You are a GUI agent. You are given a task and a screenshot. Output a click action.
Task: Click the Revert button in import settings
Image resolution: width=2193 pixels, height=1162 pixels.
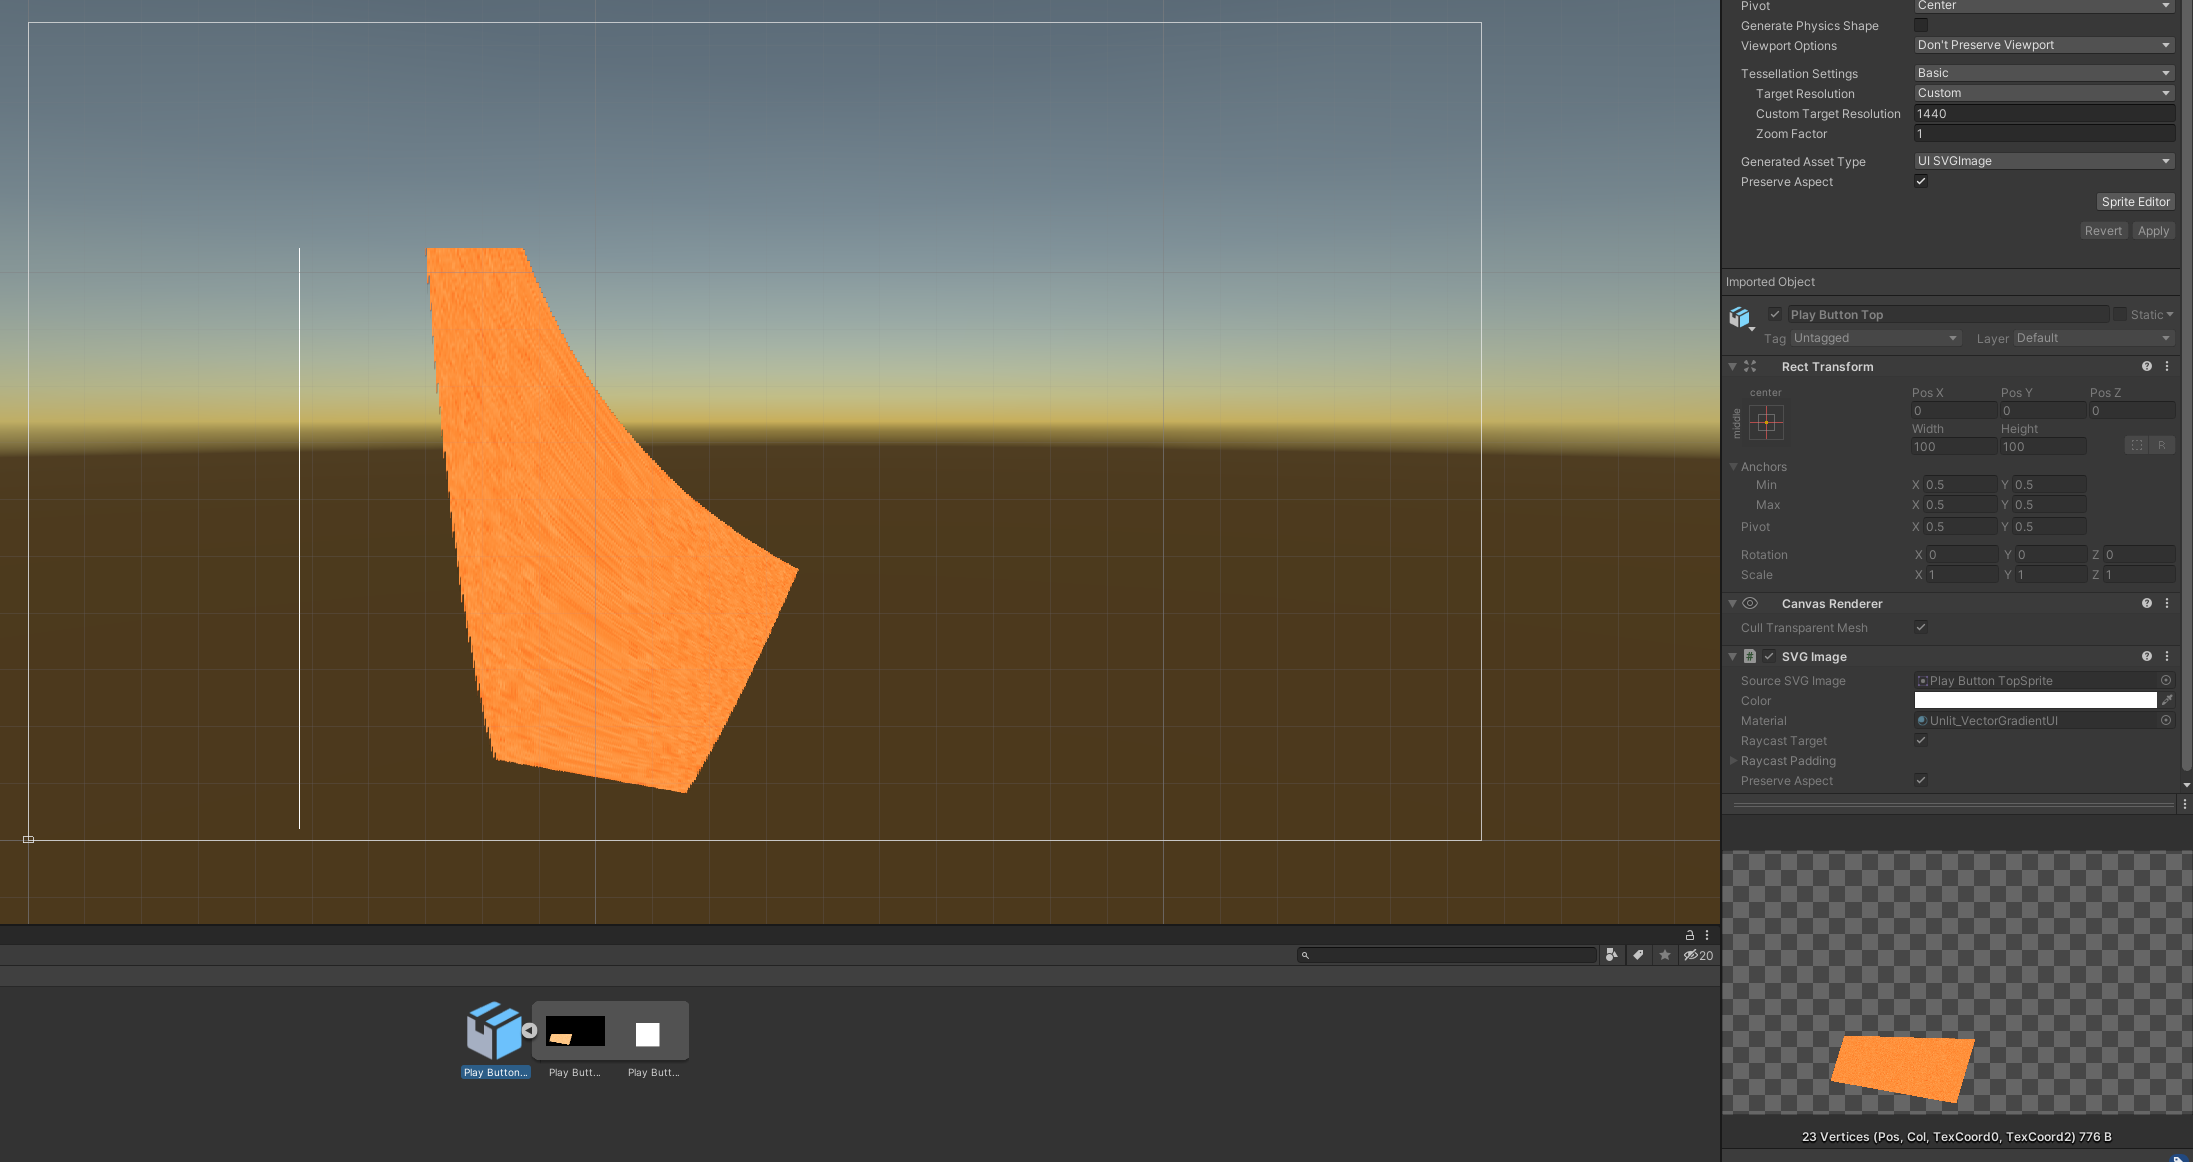tap(2100, 231)
